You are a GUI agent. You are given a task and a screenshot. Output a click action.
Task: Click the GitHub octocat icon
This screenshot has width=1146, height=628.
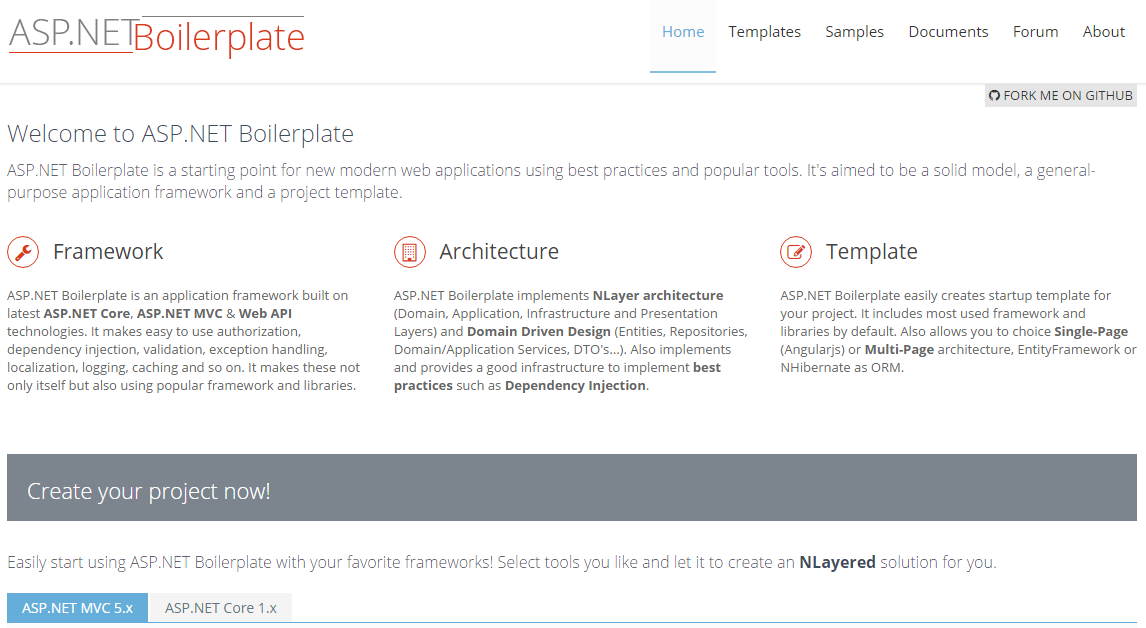tap(995, 95)
